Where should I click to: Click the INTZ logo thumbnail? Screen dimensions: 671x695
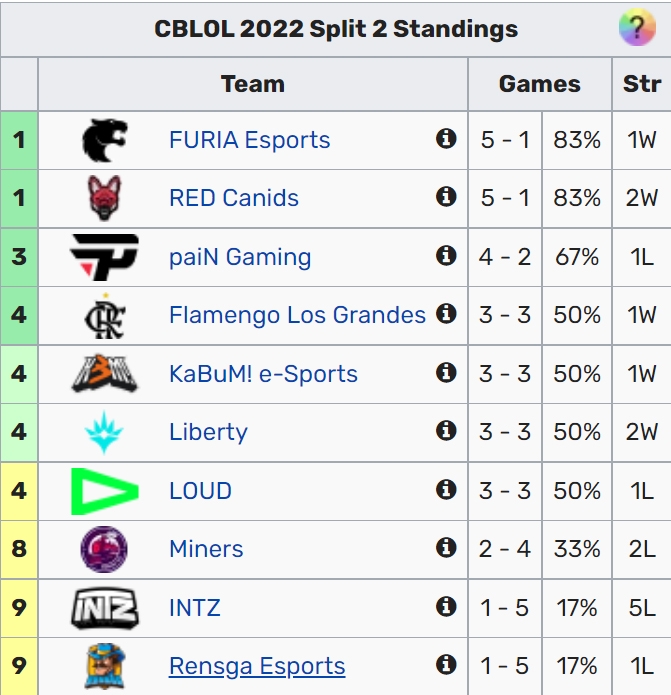(105, 608)
